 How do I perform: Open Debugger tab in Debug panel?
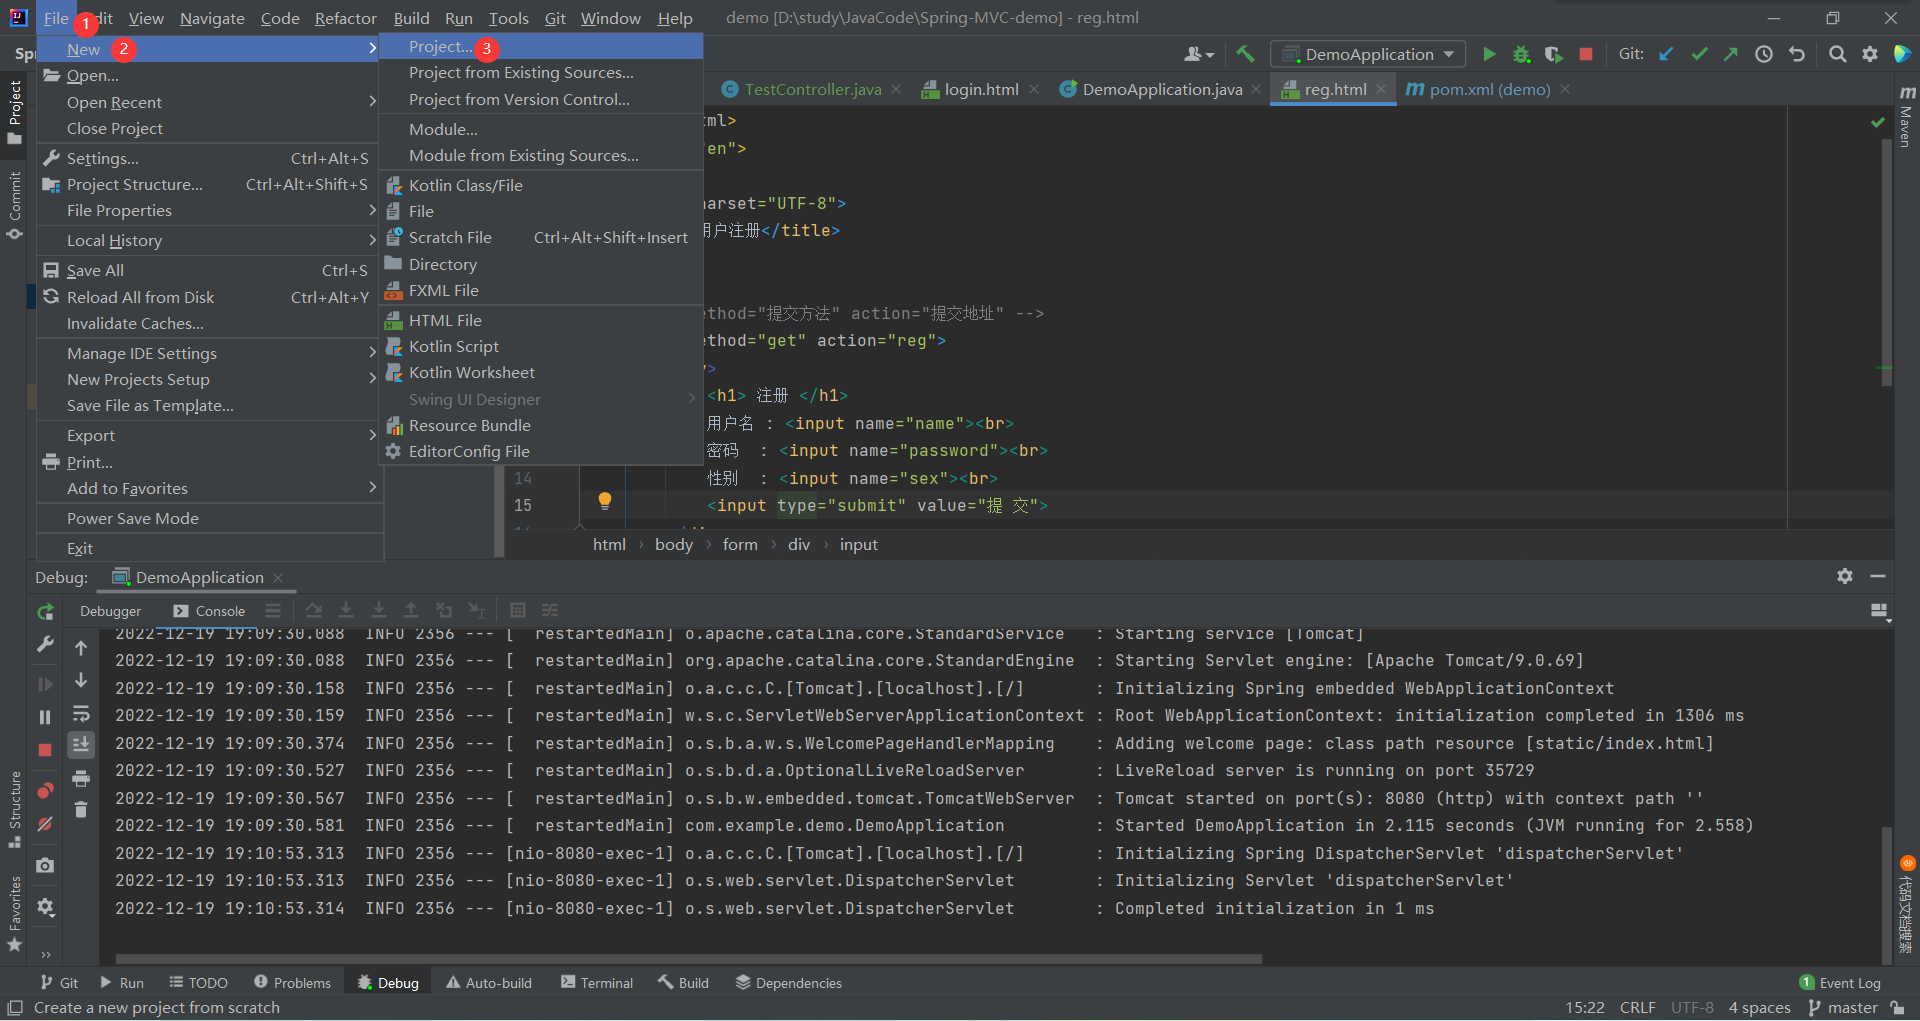110,611
